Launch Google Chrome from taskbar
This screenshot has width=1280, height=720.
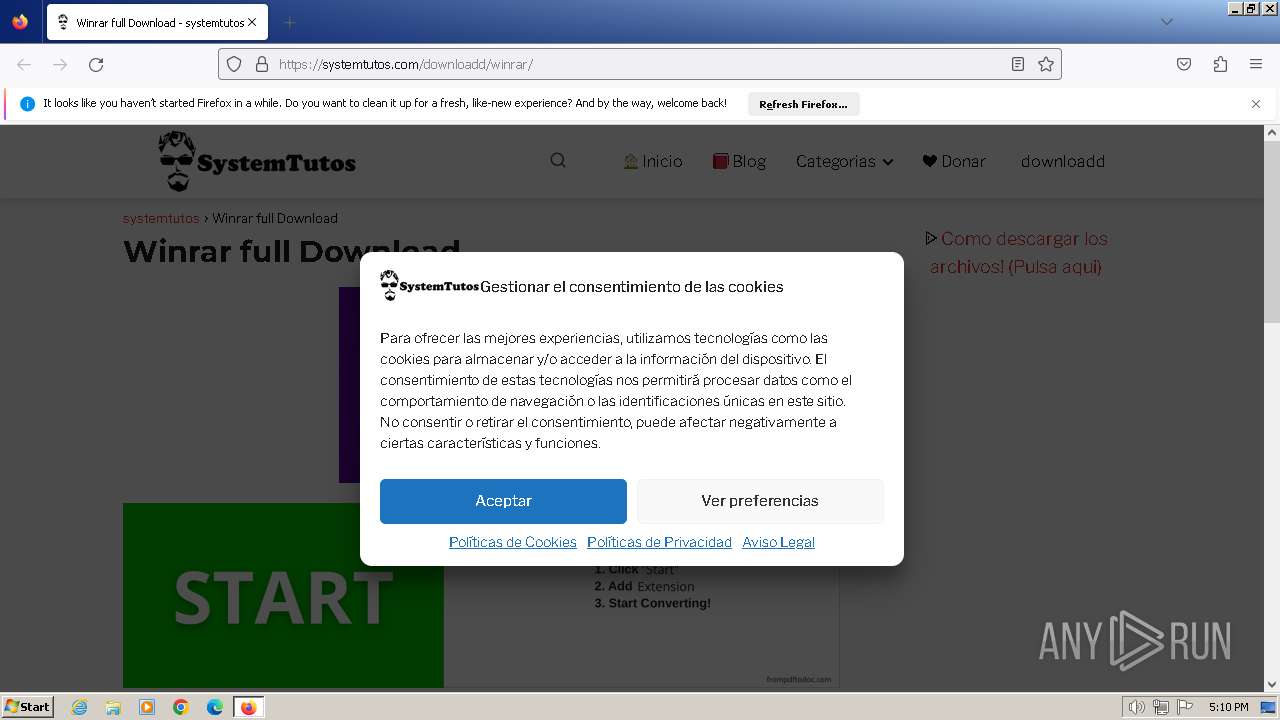click(x=181, y=707)
